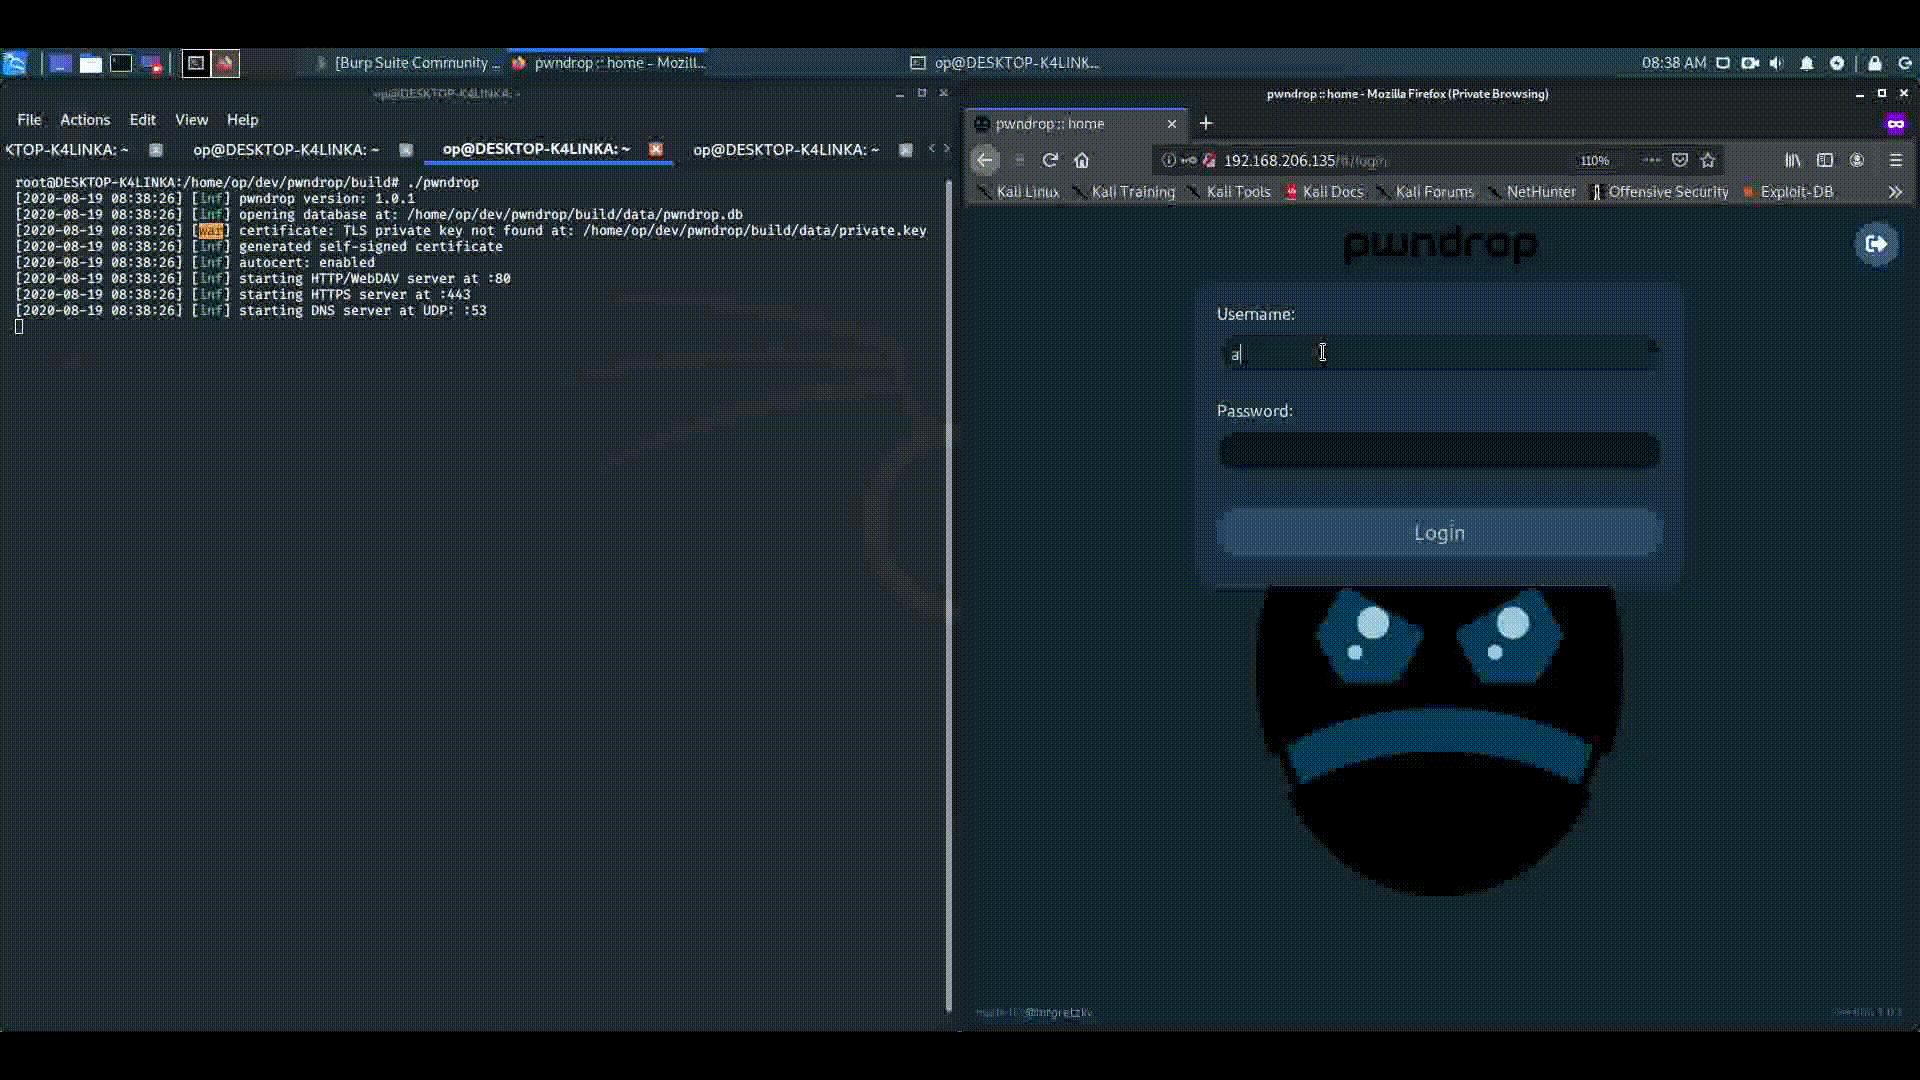Click the bookmark star icon in address bar
1920x1080 pixels.
coord(1710,160)
